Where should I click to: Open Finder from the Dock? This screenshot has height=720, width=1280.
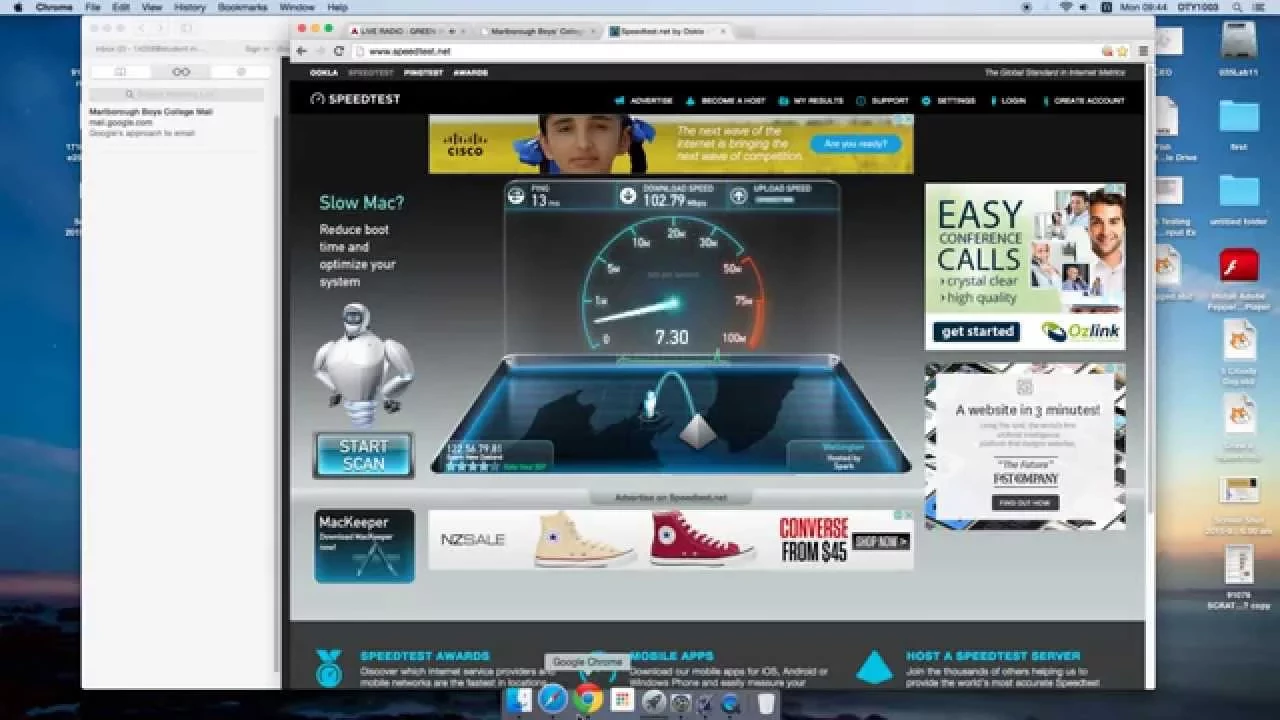pyautogui.click(x=519, y=700)
